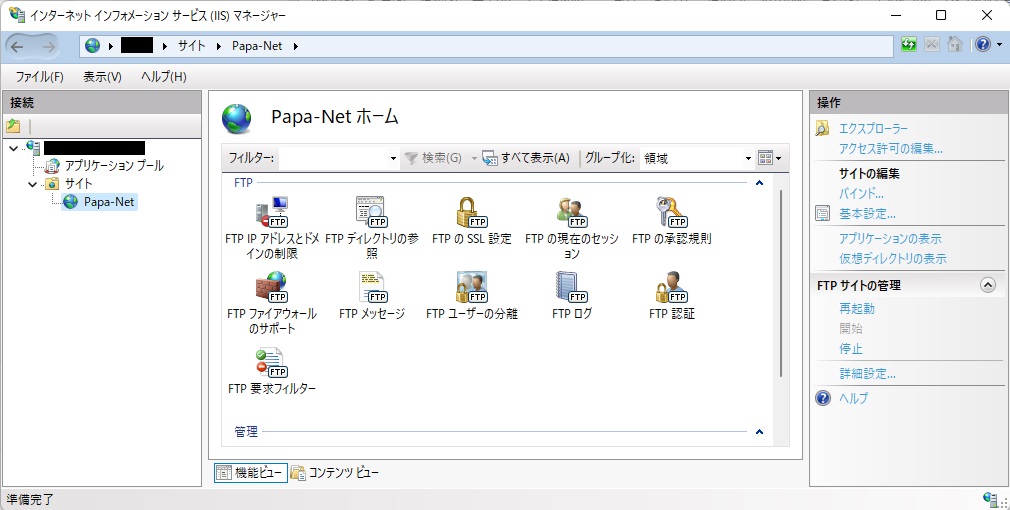Click 詳細設定... link
Viewport: 1010px width, 510px height.
click(867, 373)
